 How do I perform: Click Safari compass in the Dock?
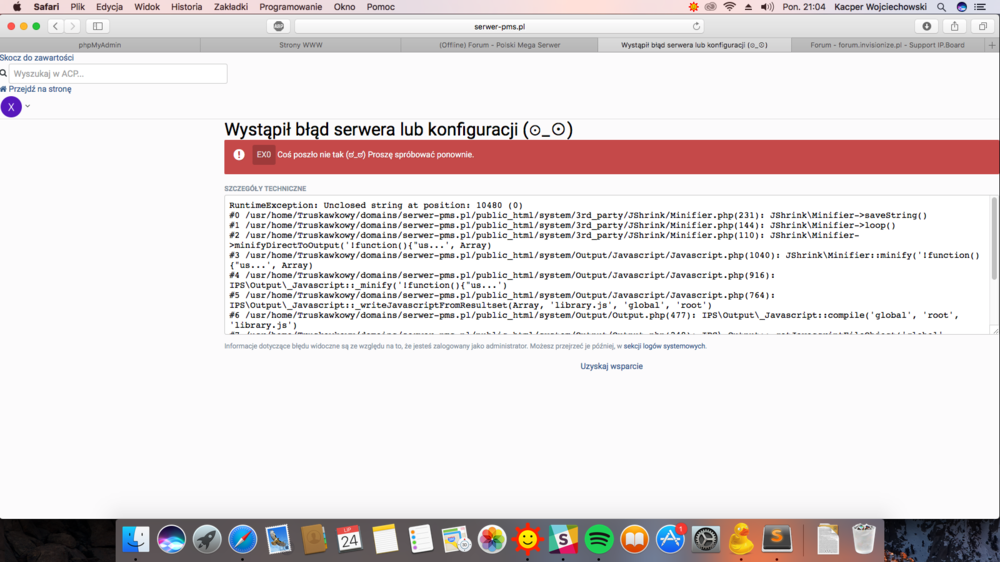(x=243, y=539)
